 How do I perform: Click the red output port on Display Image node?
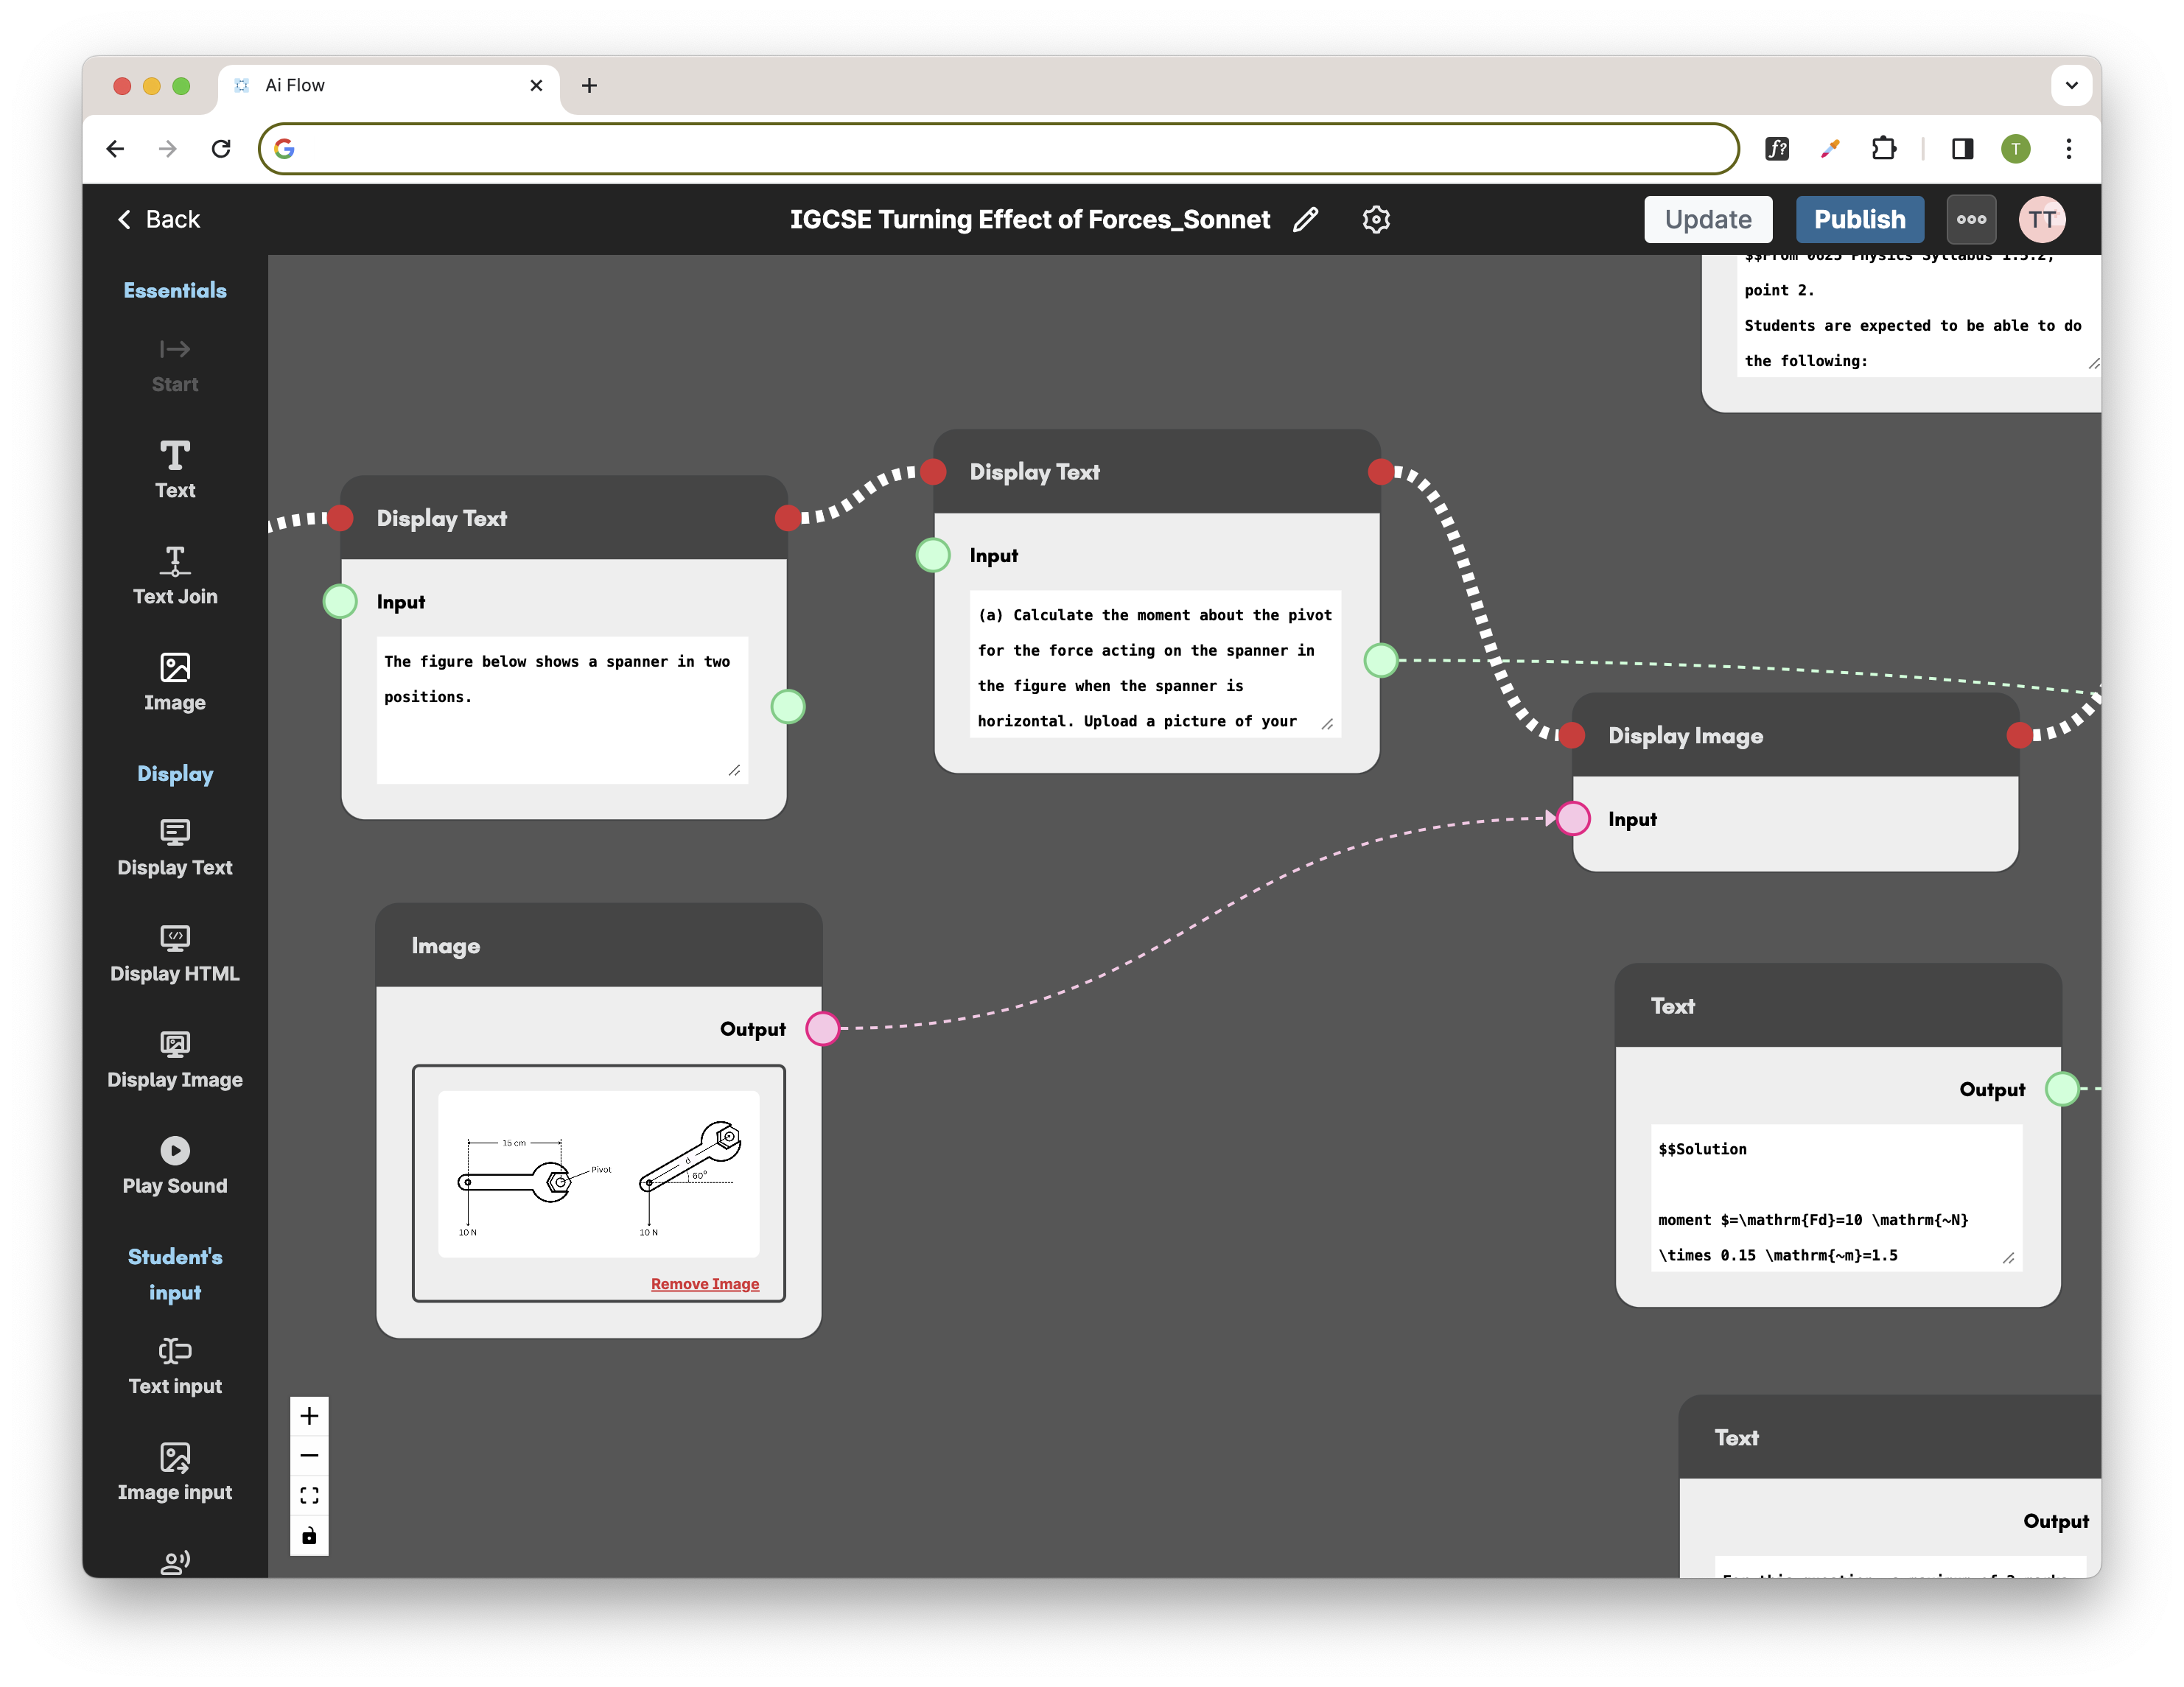point(2019,735)
